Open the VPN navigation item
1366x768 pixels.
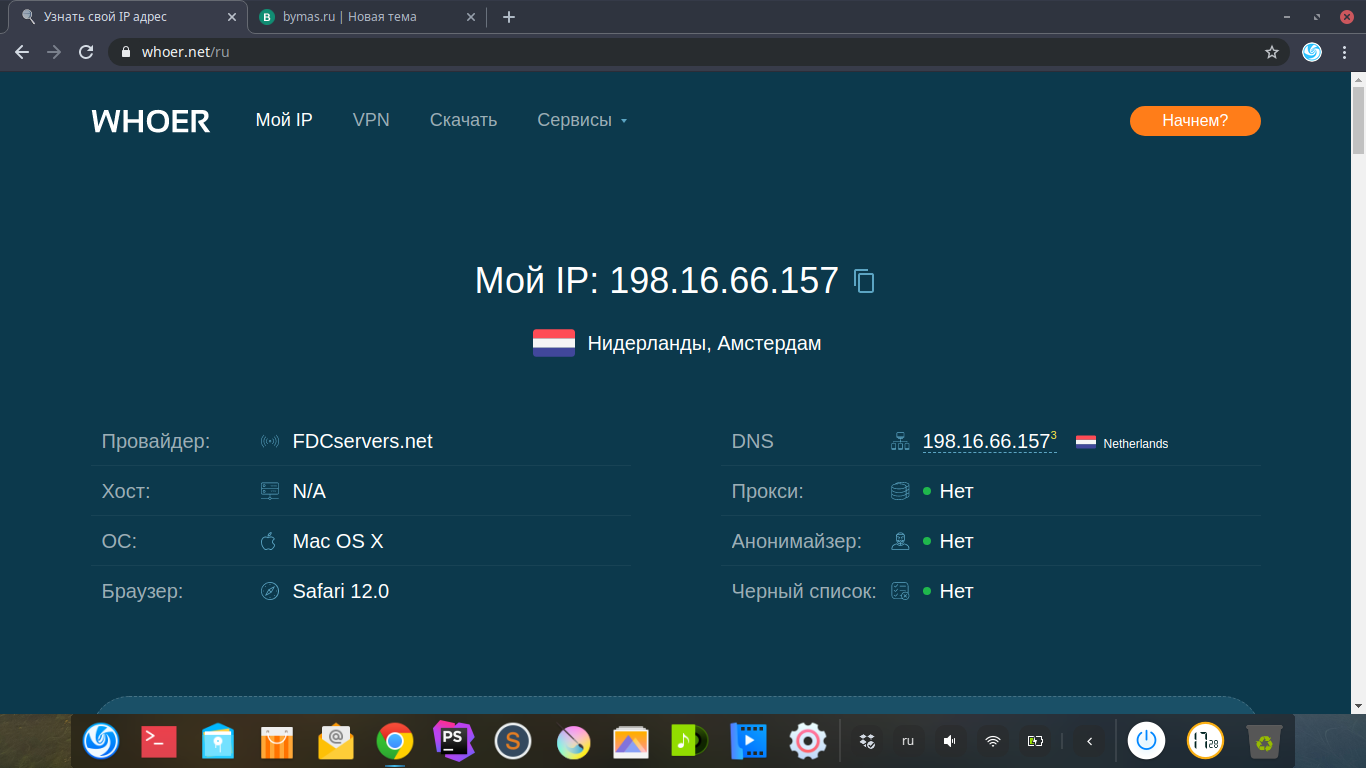[x=371, y=120]
